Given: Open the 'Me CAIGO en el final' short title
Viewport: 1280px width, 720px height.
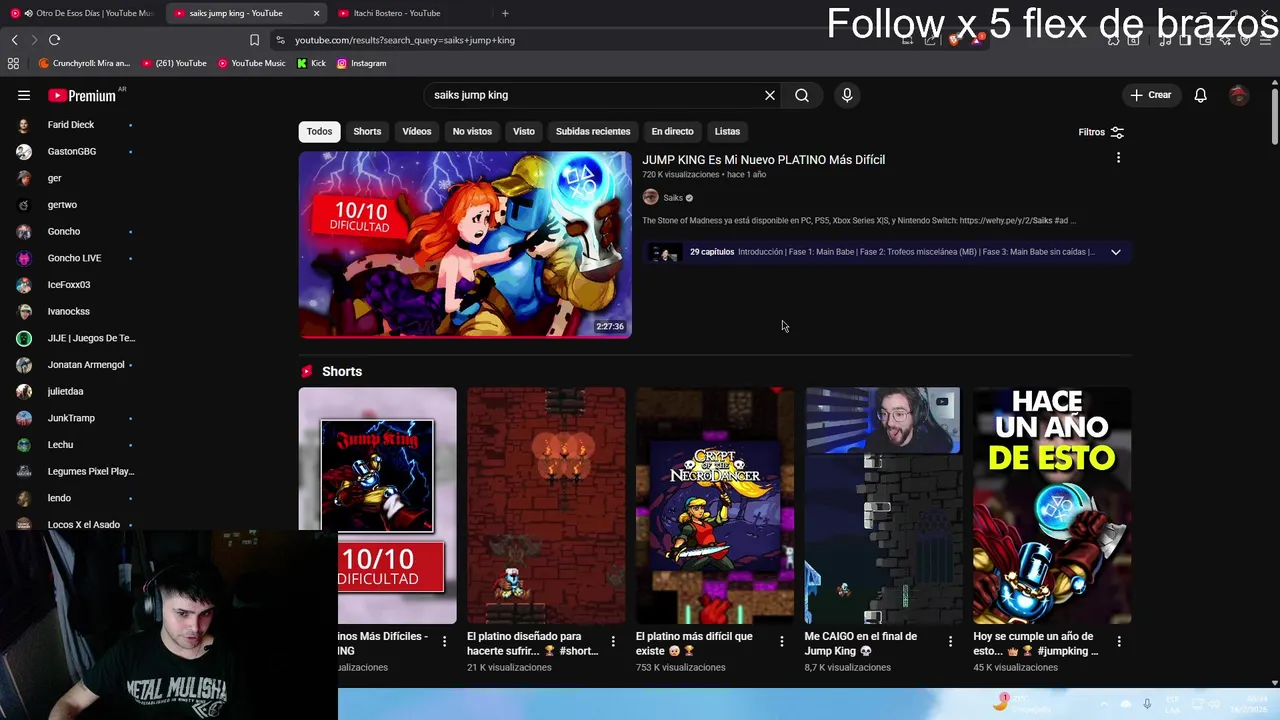Looking at the screenshot, I should [x=861, y=643].
